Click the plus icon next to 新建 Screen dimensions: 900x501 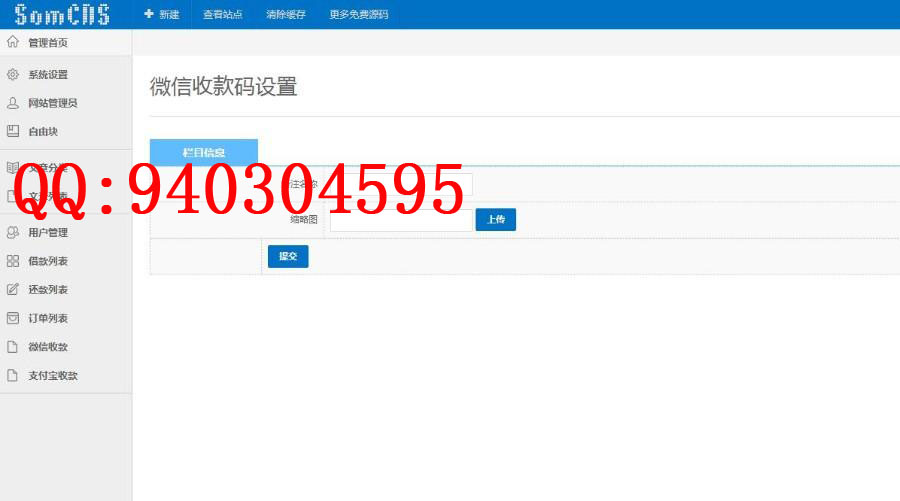click(x=149, y=15)
